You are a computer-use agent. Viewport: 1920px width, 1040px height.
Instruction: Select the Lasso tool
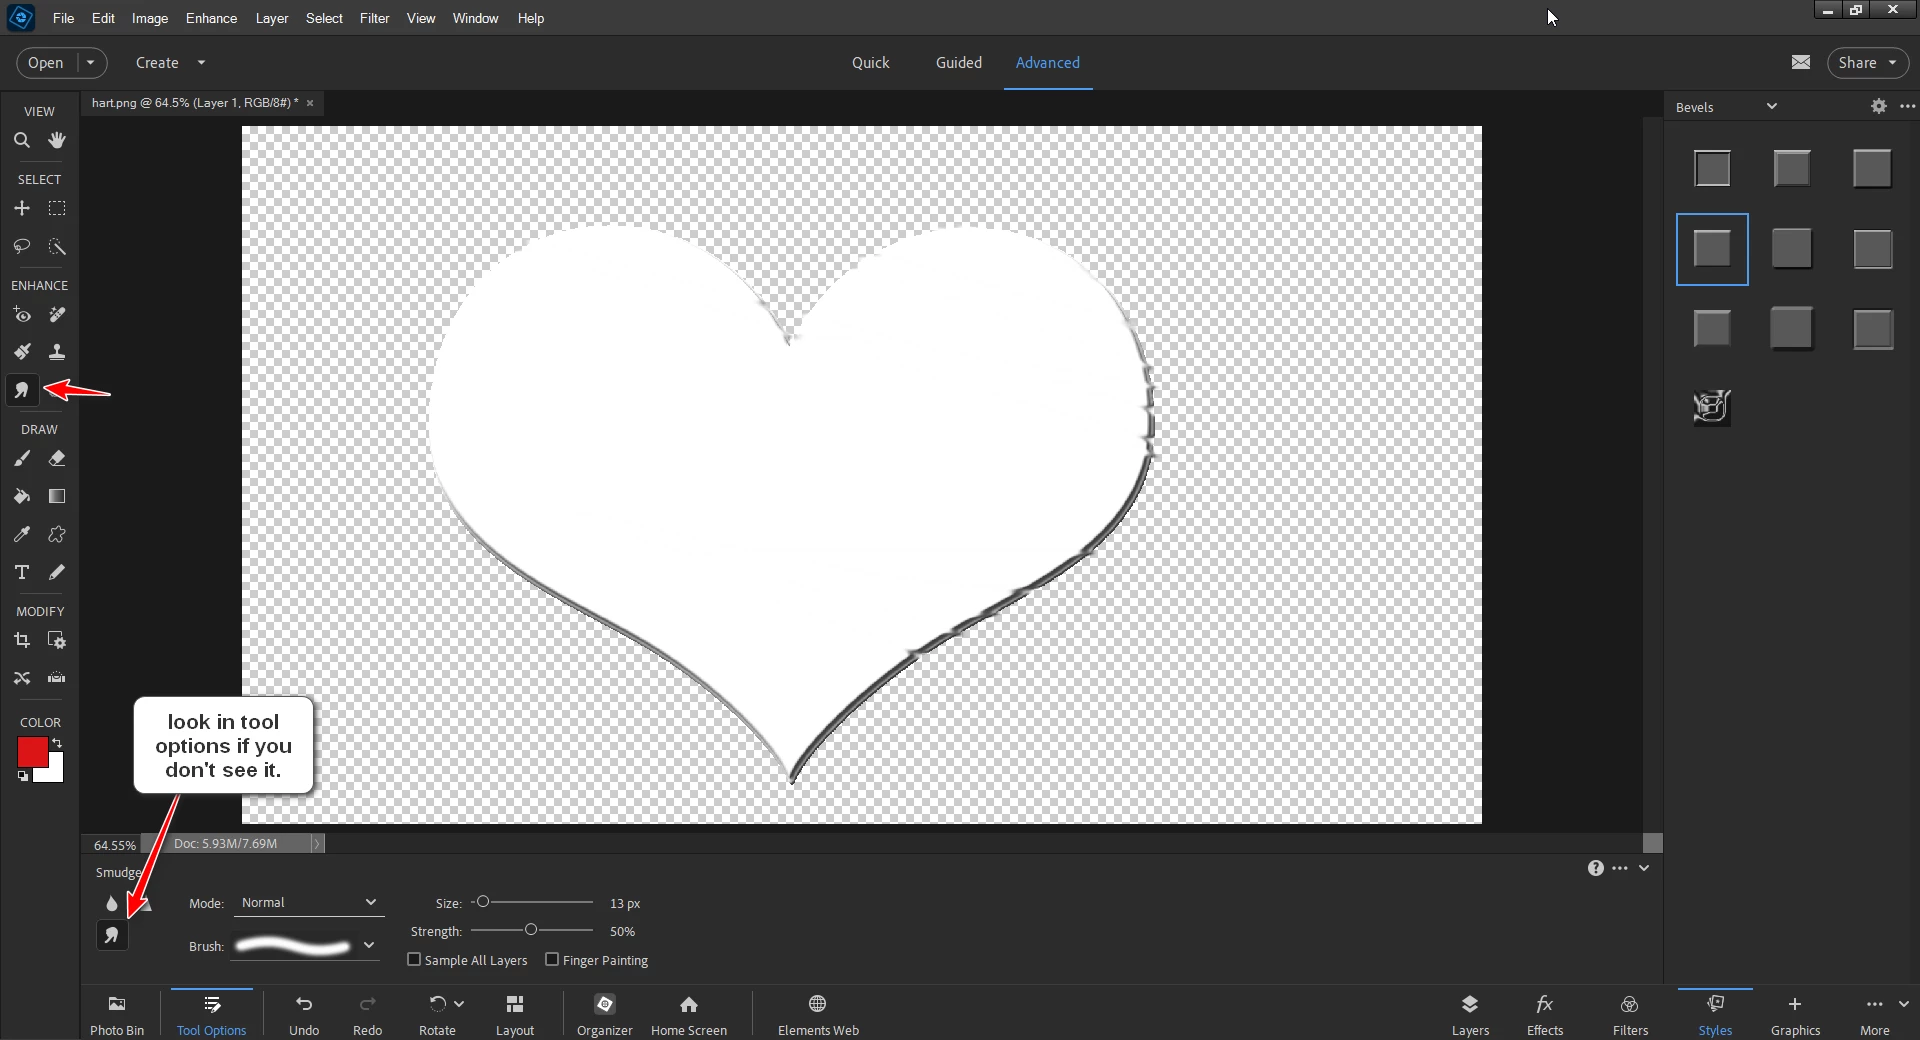tap(22, 246)
